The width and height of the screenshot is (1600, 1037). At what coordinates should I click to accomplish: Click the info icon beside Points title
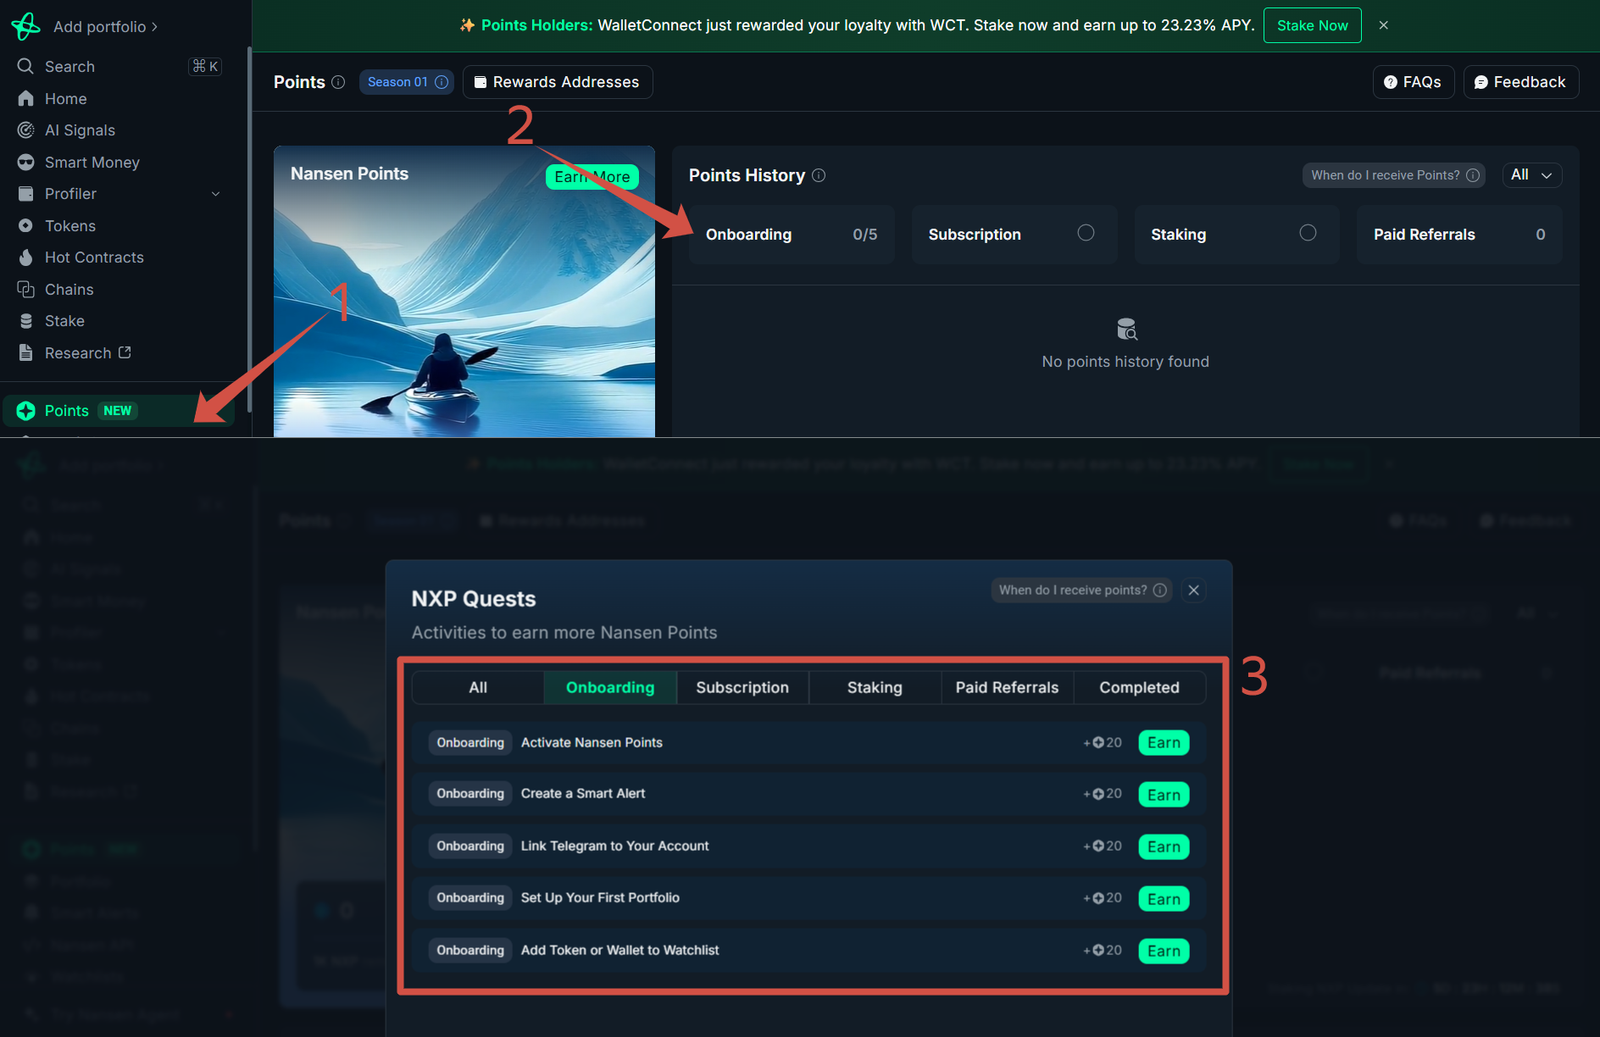click(338, 82)
